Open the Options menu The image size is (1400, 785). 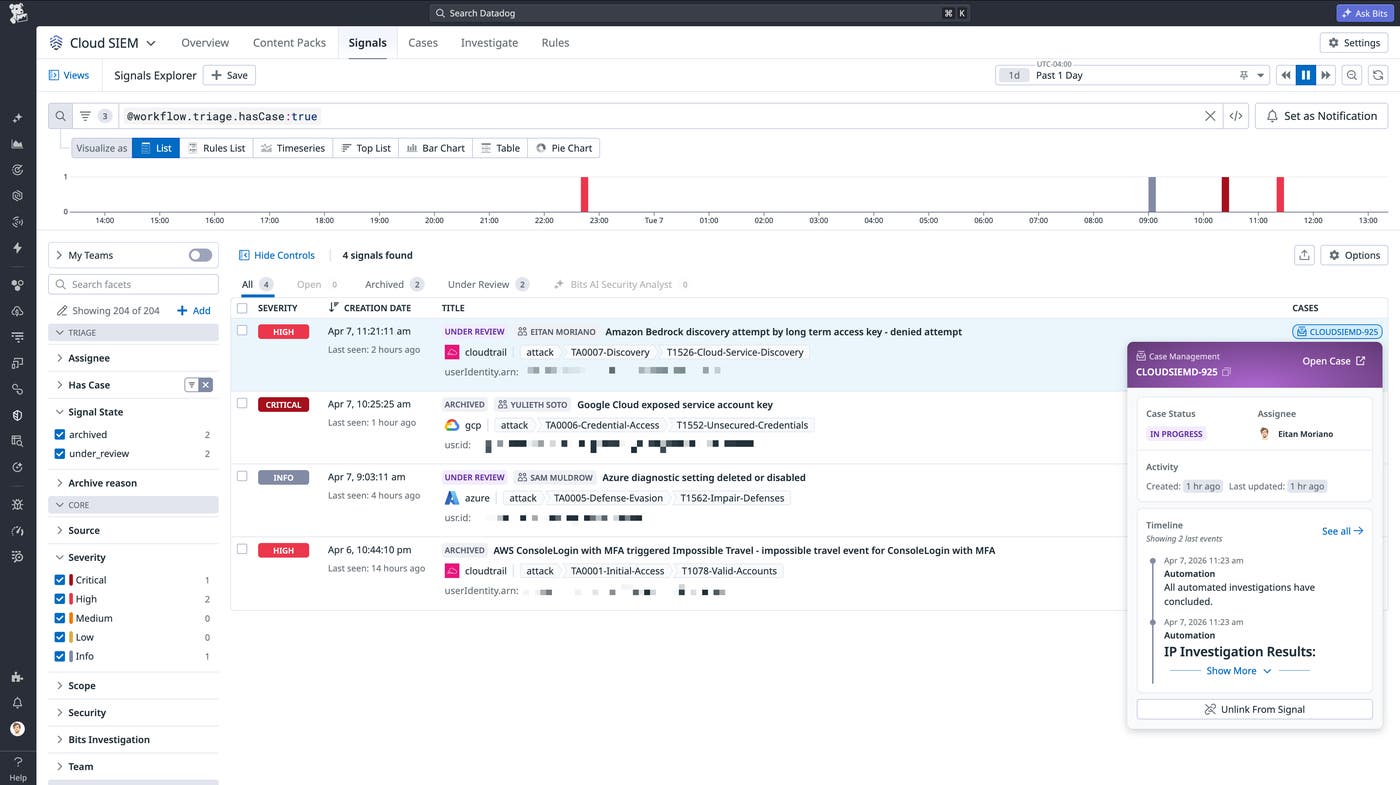point(1354,255)
